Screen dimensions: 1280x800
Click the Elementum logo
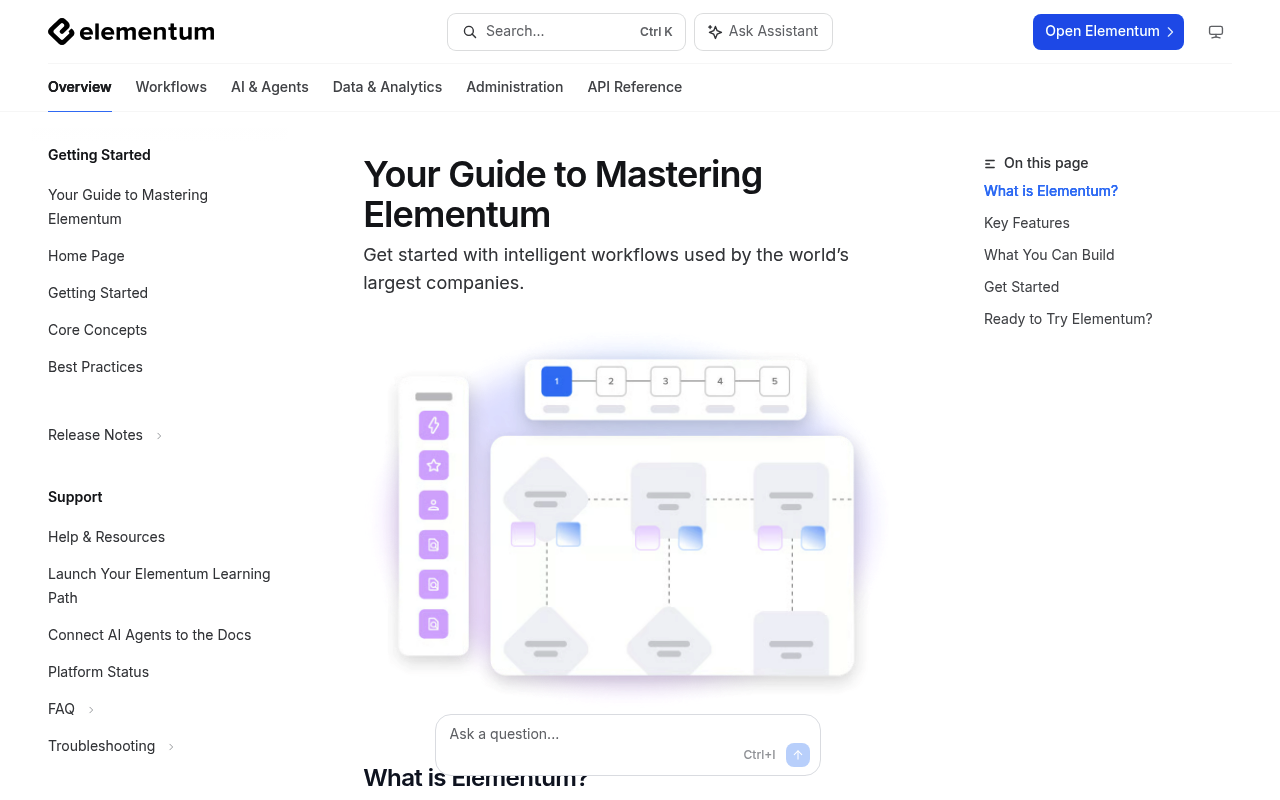coord(131,32)
